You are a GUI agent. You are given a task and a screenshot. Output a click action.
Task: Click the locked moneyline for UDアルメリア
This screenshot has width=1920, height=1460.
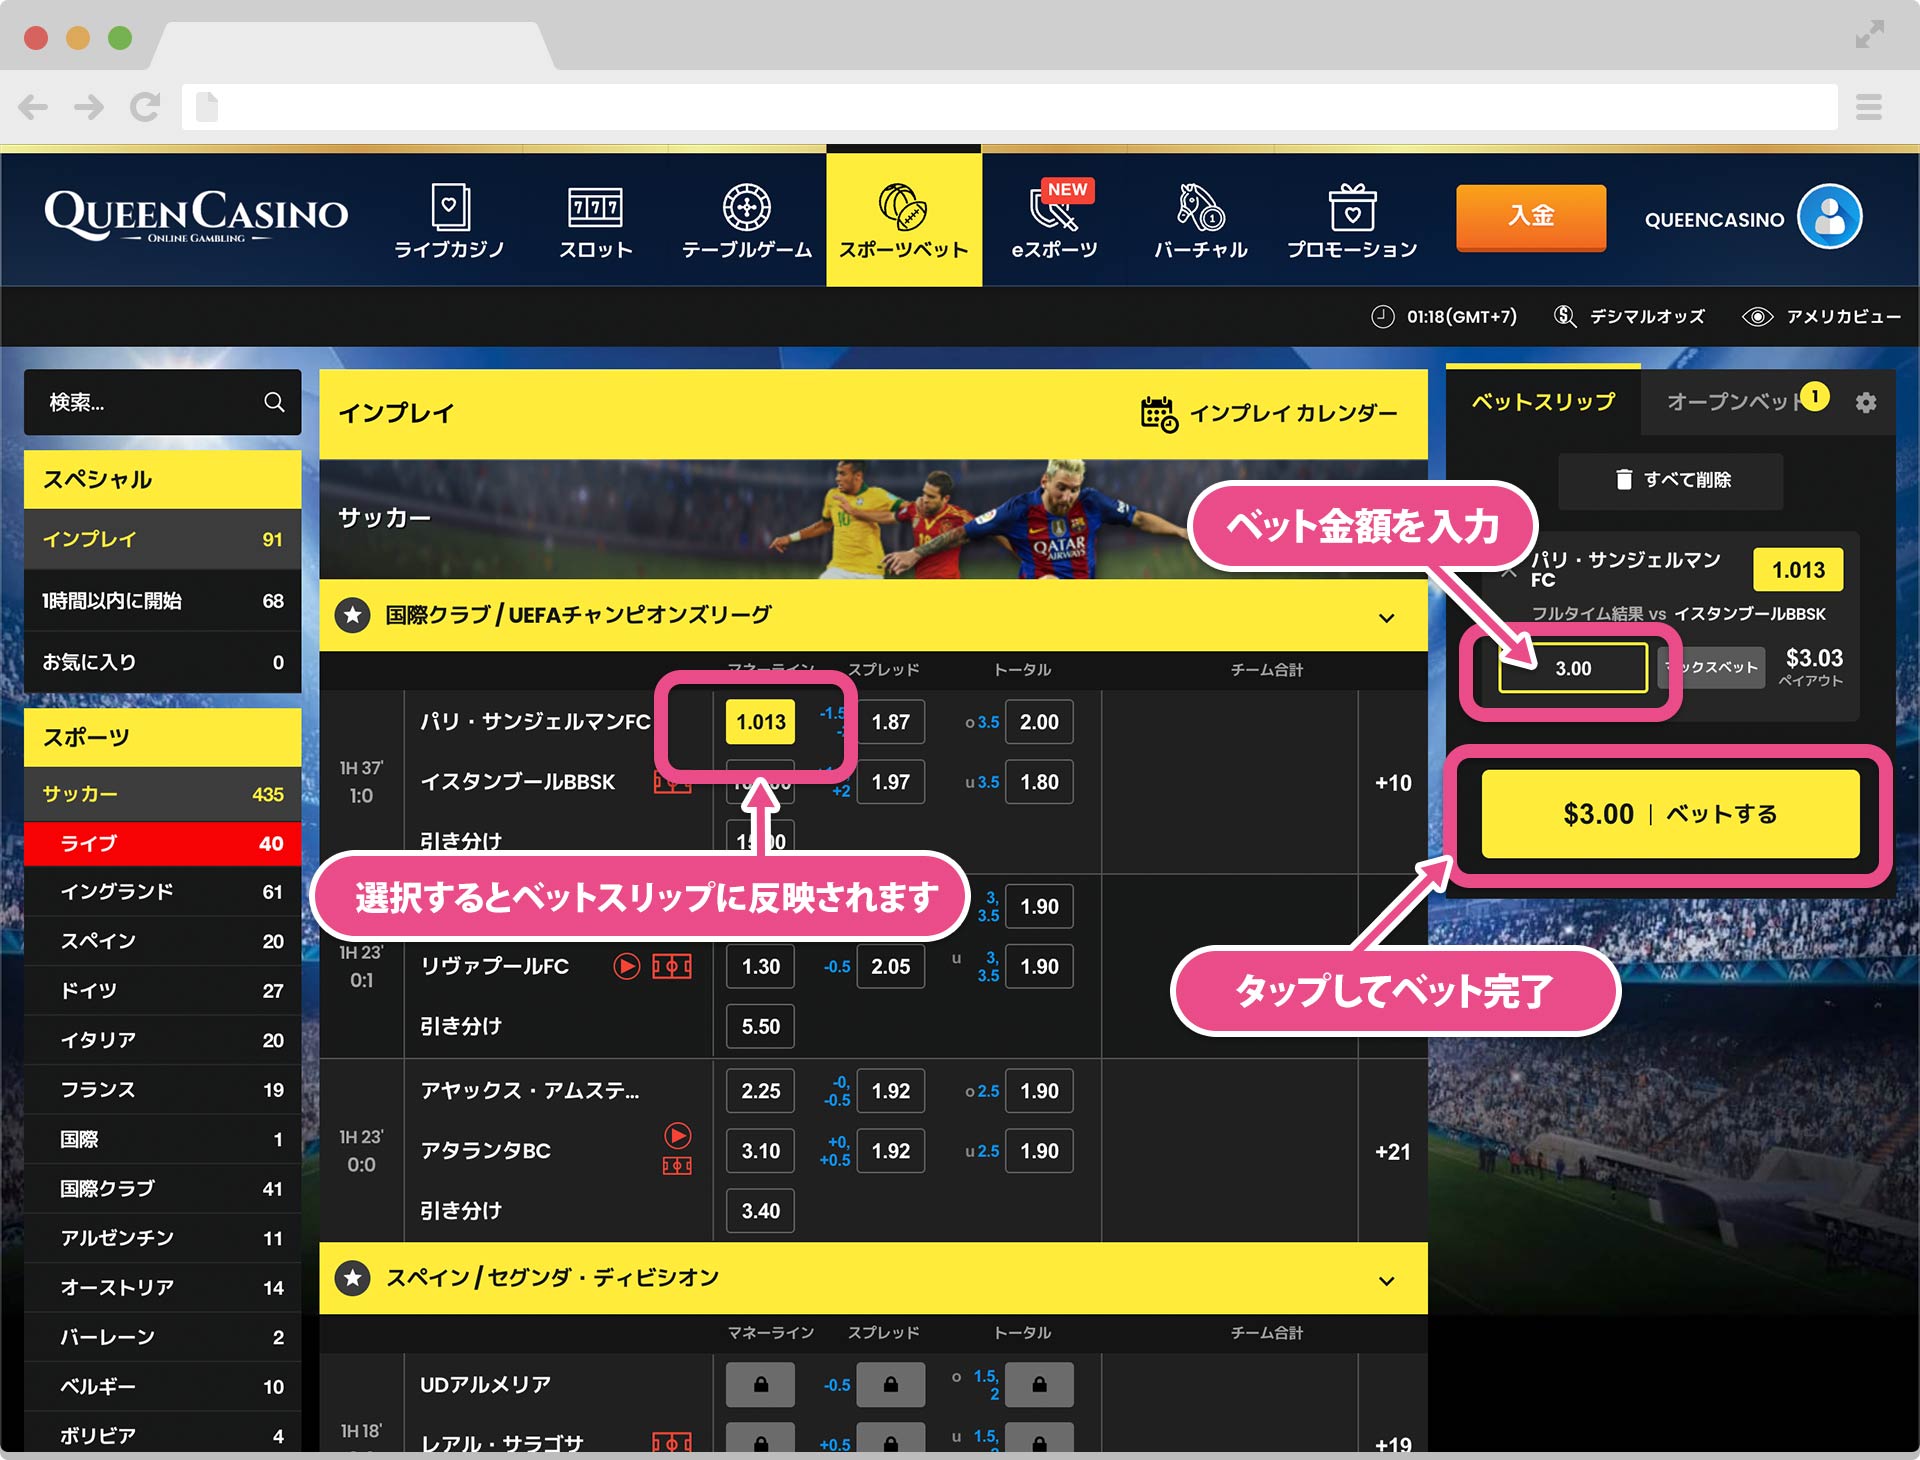pos(760,1385)
